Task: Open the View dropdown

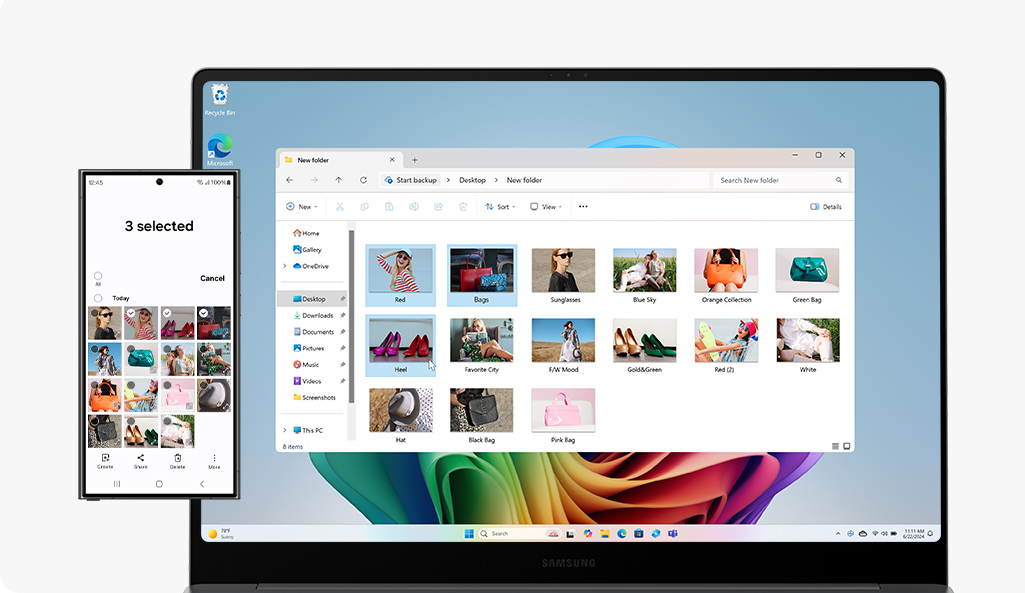Action: click(546, 207)
